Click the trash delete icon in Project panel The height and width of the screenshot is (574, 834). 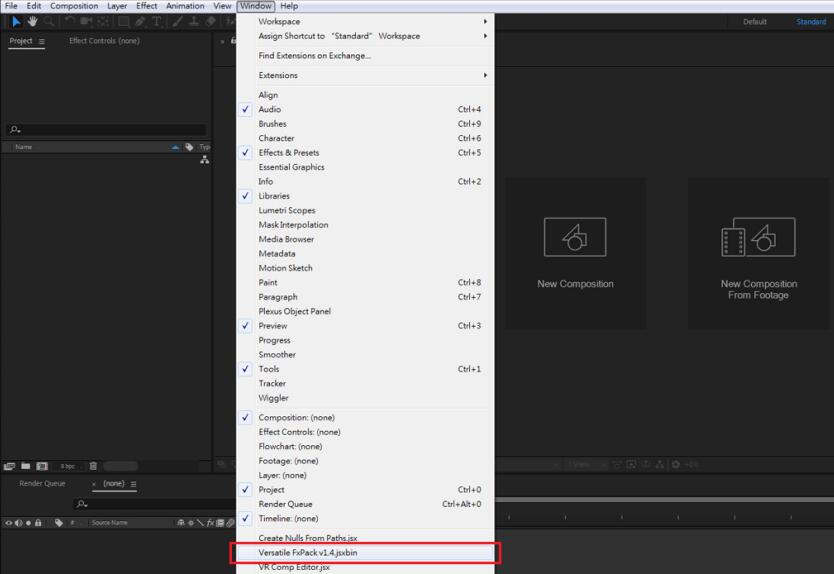(x=93, y=466)
